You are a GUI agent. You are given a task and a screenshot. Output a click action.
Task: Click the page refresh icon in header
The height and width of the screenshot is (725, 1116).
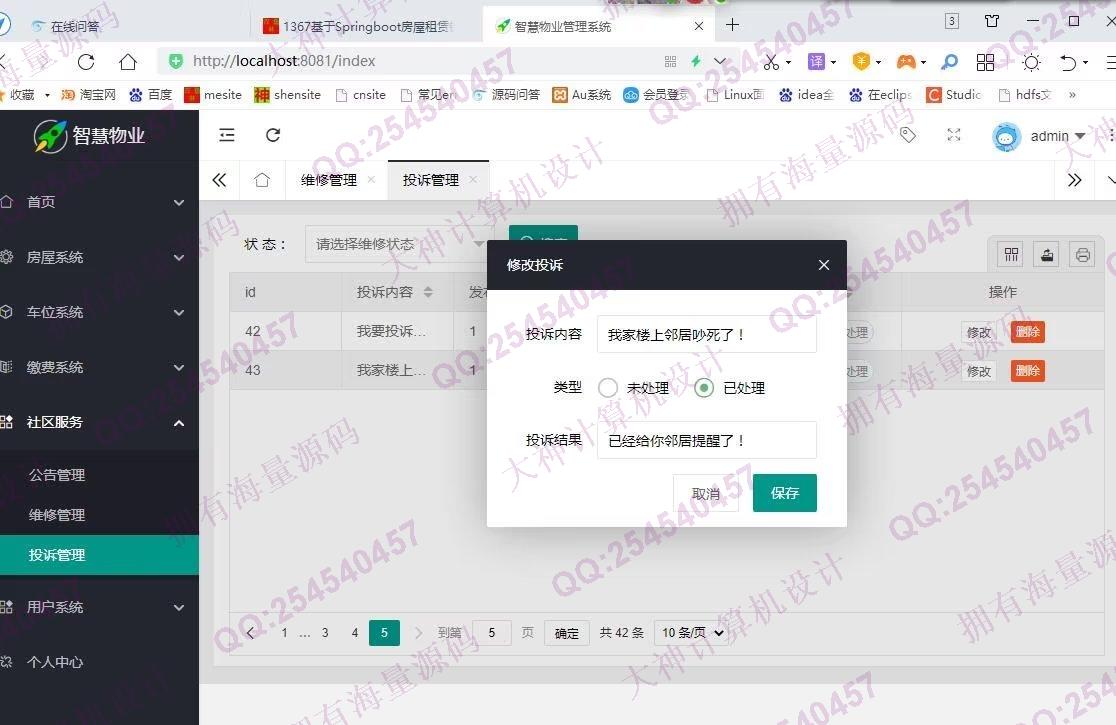pos(273,135)
